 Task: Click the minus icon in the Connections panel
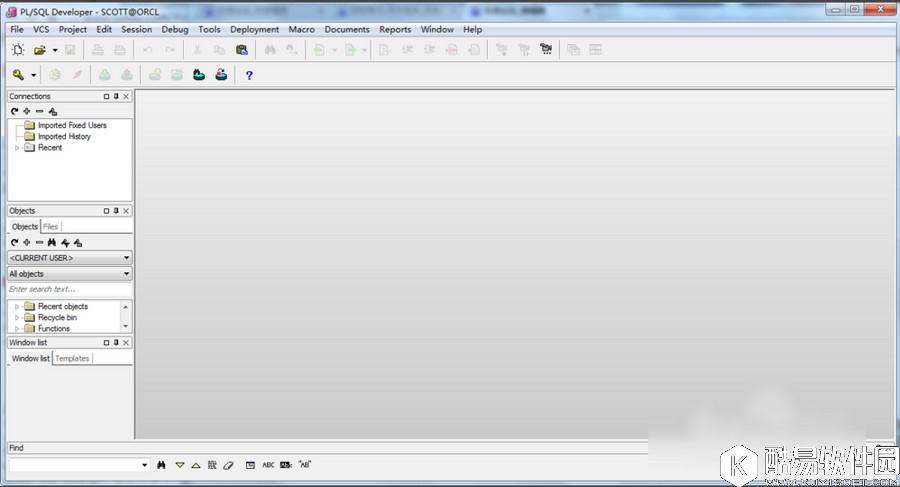(40, 111)
